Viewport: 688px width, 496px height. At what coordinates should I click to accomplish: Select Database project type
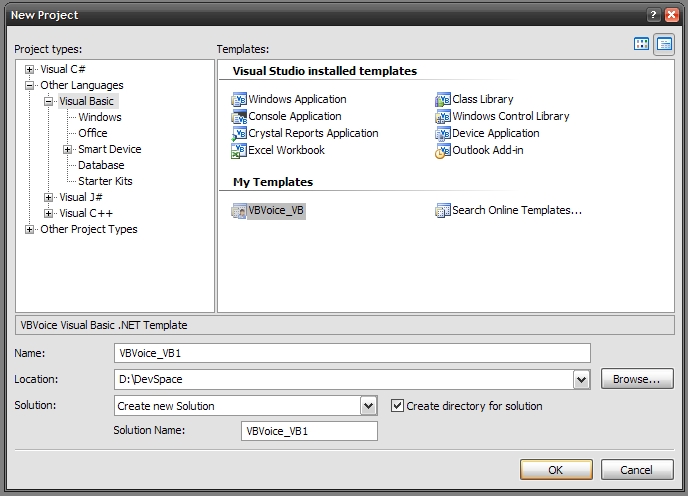tap(101, 165)
